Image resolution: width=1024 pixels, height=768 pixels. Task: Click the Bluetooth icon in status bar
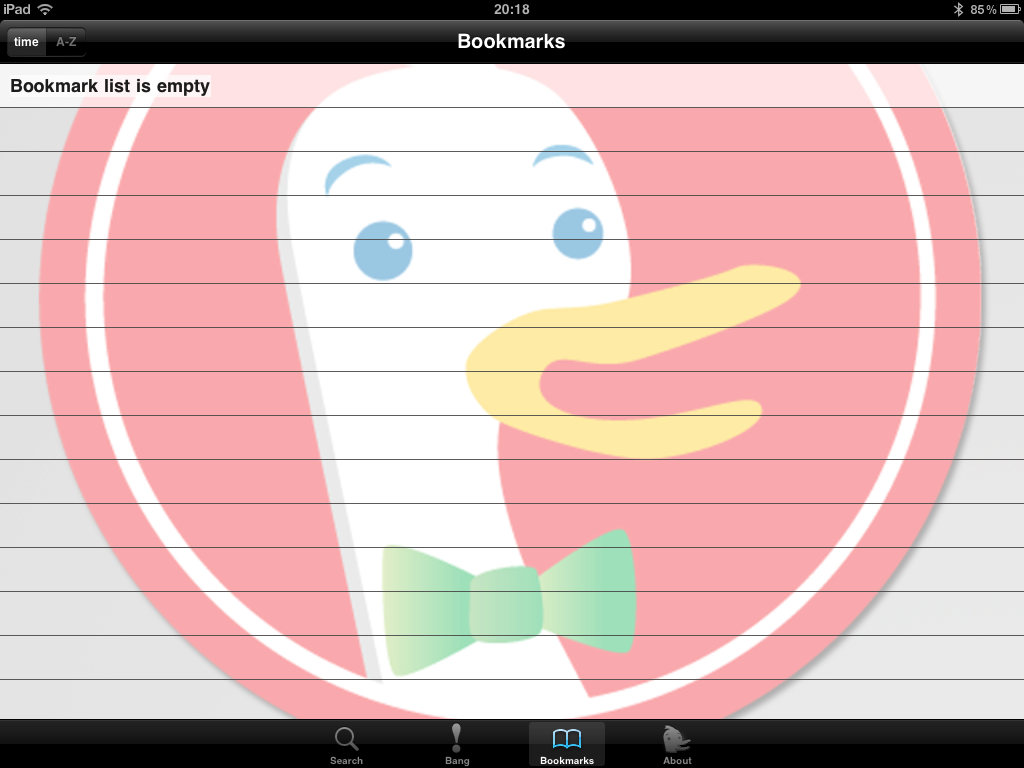[x=957, y=9]
